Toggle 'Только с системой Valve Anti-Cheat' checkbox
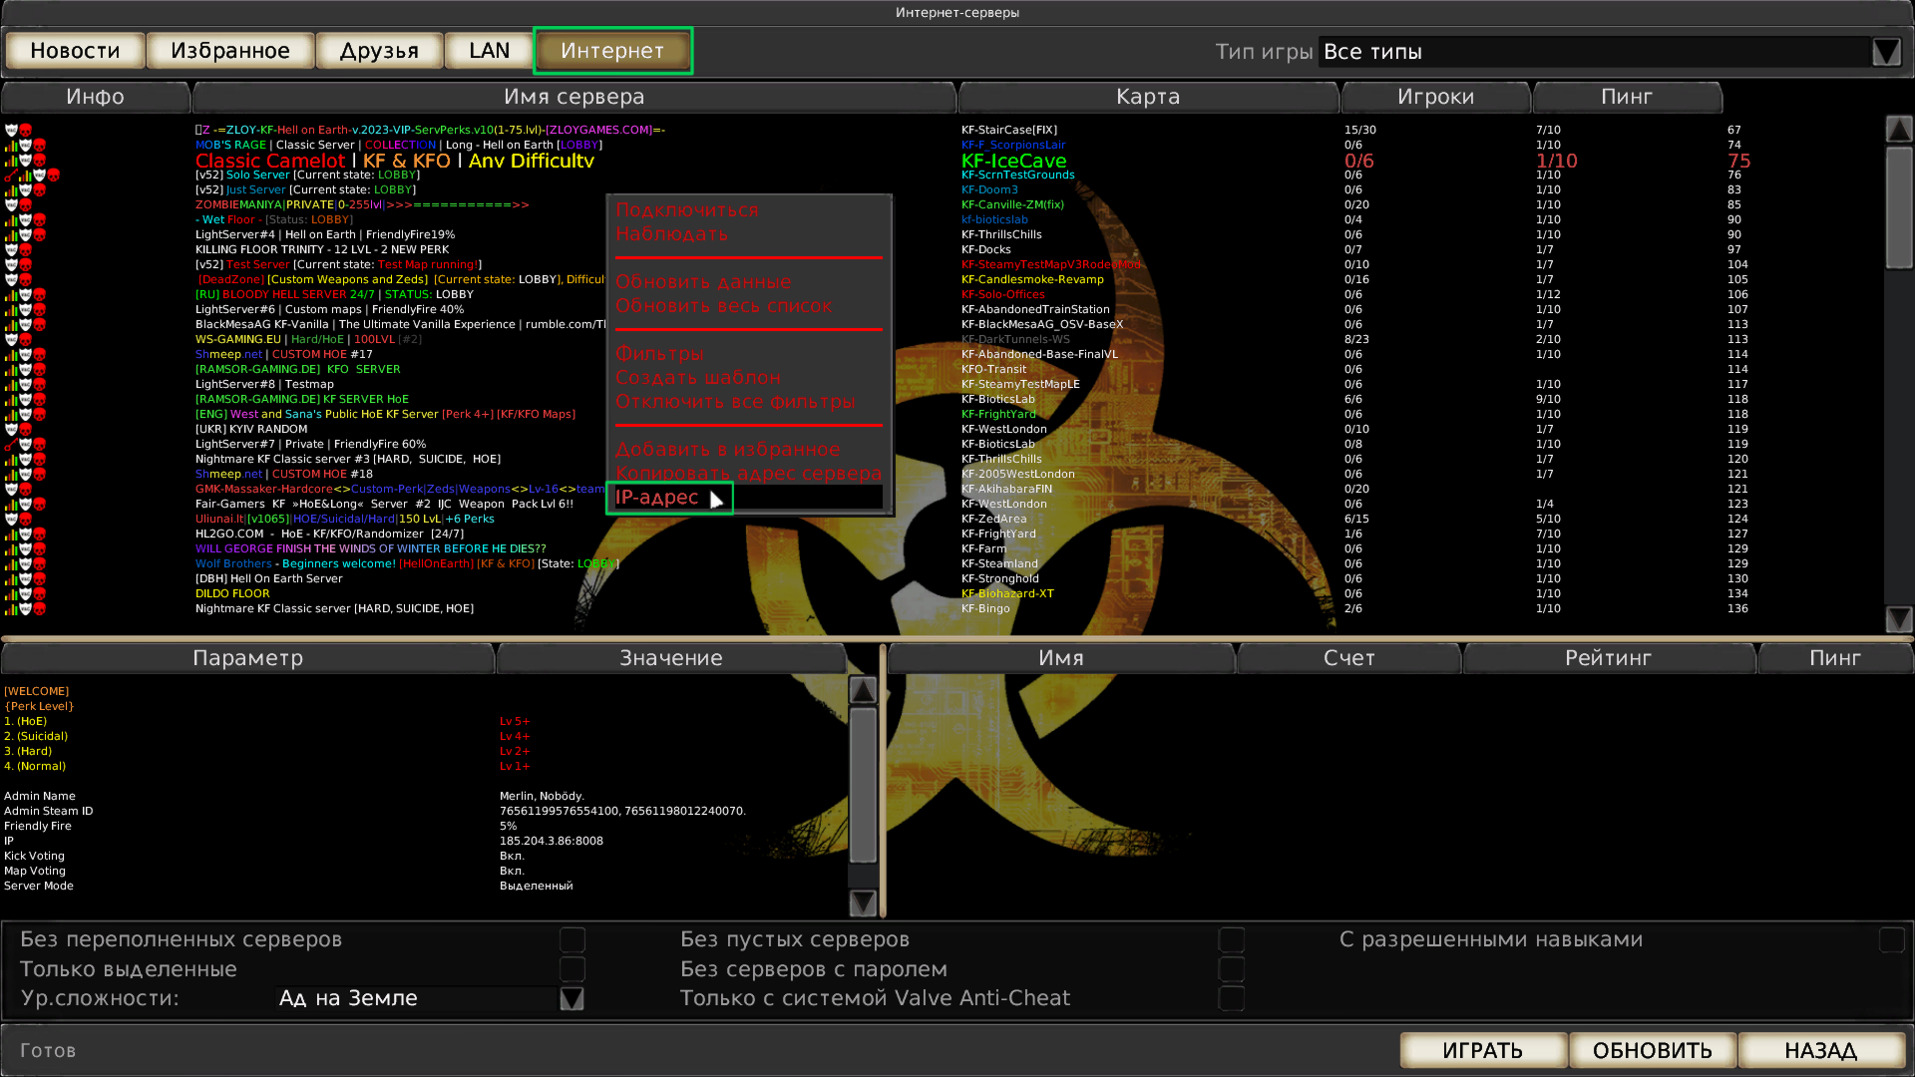Image resolution: width=1915 pixels, height=1077 pixels. pos(1231,998)
